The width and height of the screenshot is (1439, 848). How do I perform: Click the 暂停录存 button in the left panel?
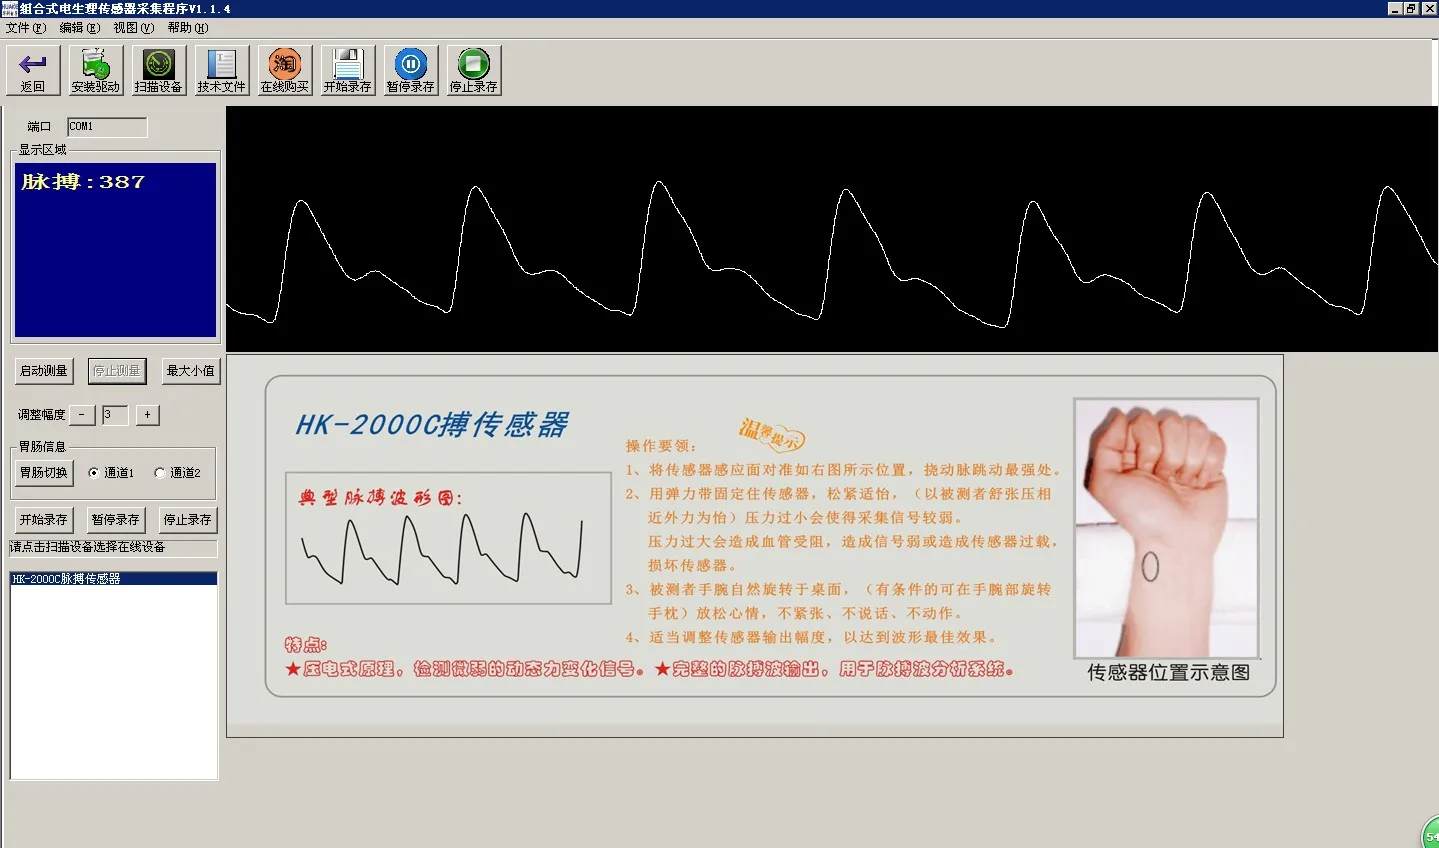[116, 520]
